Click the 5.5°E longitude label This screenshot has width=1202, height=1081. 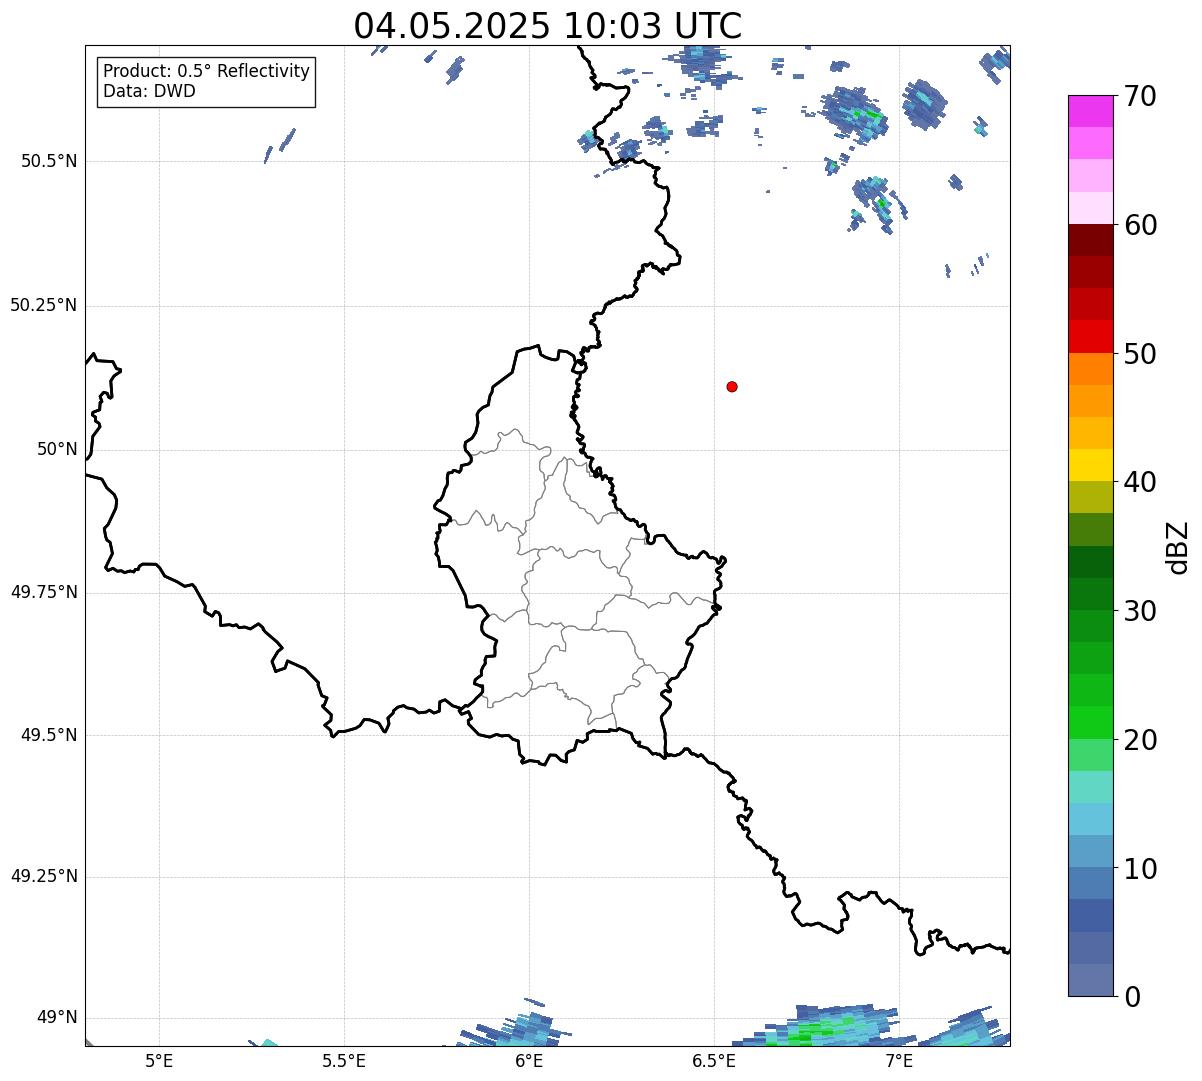click(344, 1060)
